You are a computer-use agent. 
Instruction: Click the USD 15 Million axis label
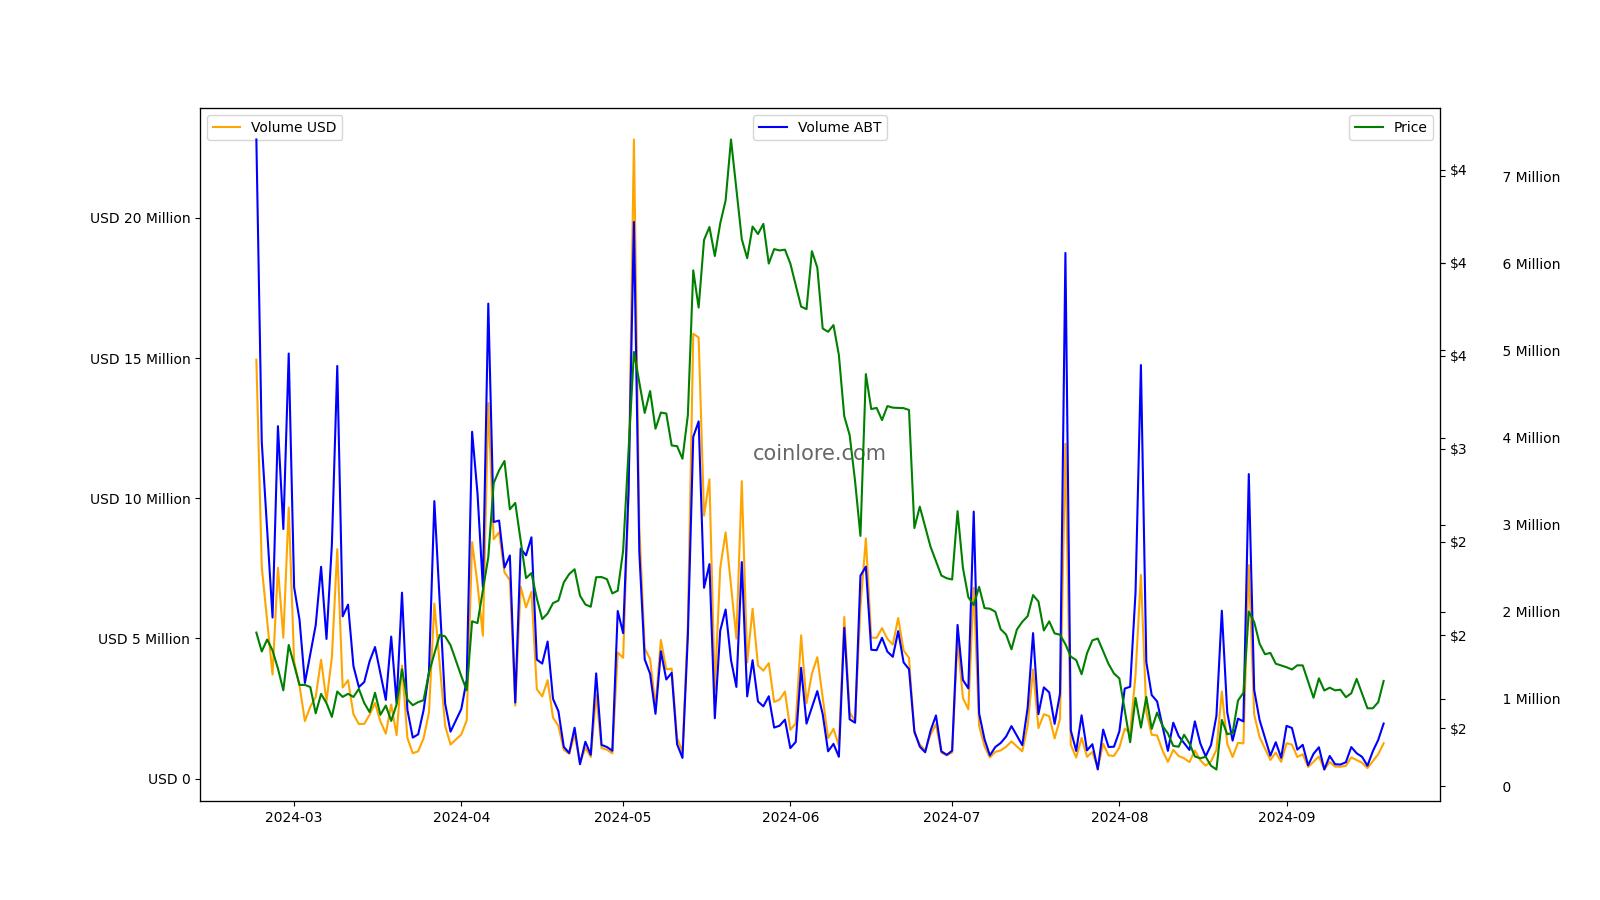[140, 359]
